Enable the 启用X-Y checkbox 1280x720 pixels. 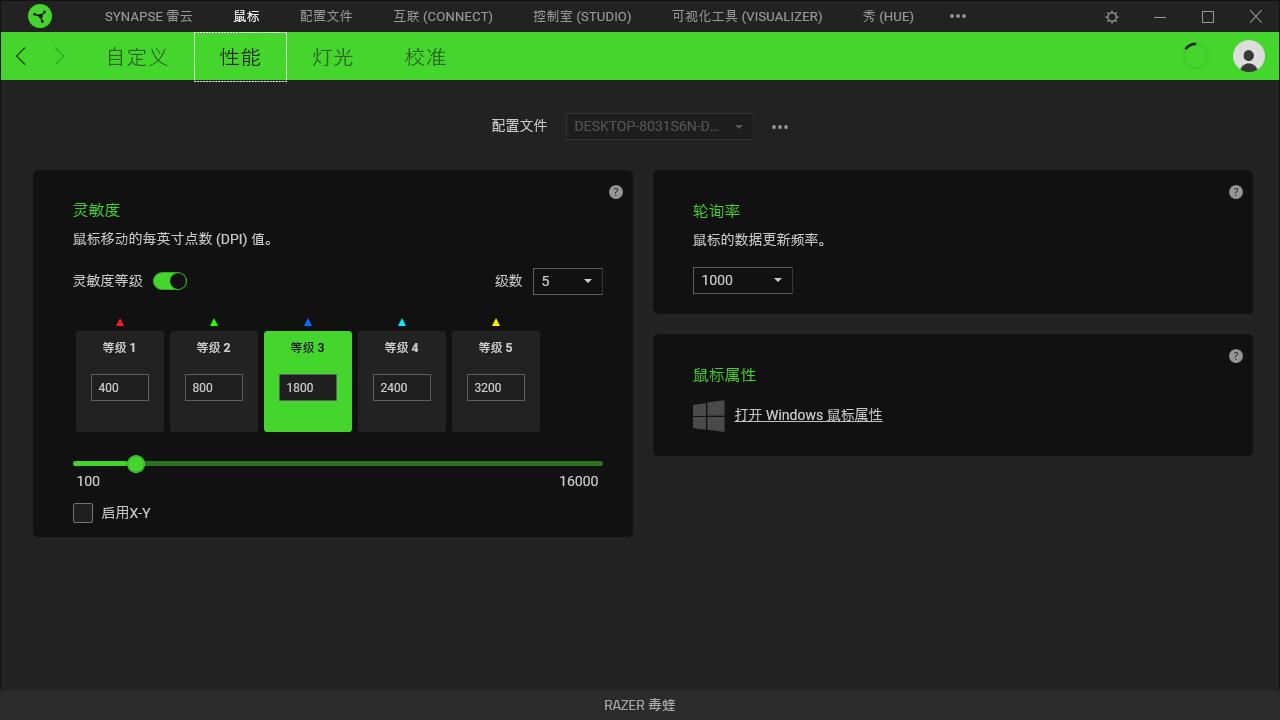(x=83, y=512)
